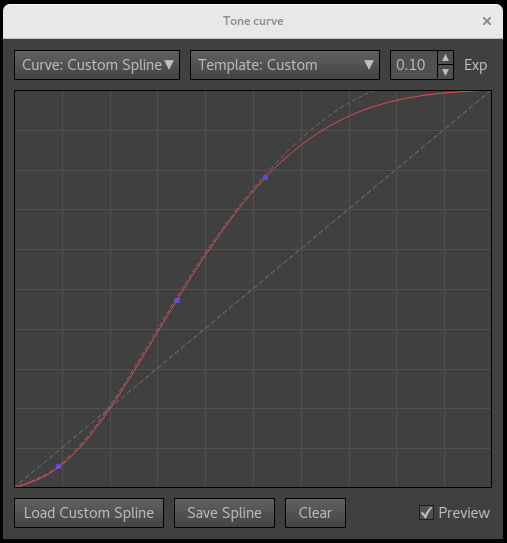
Task: Click the Save Spline button
Action: (224, 513)
